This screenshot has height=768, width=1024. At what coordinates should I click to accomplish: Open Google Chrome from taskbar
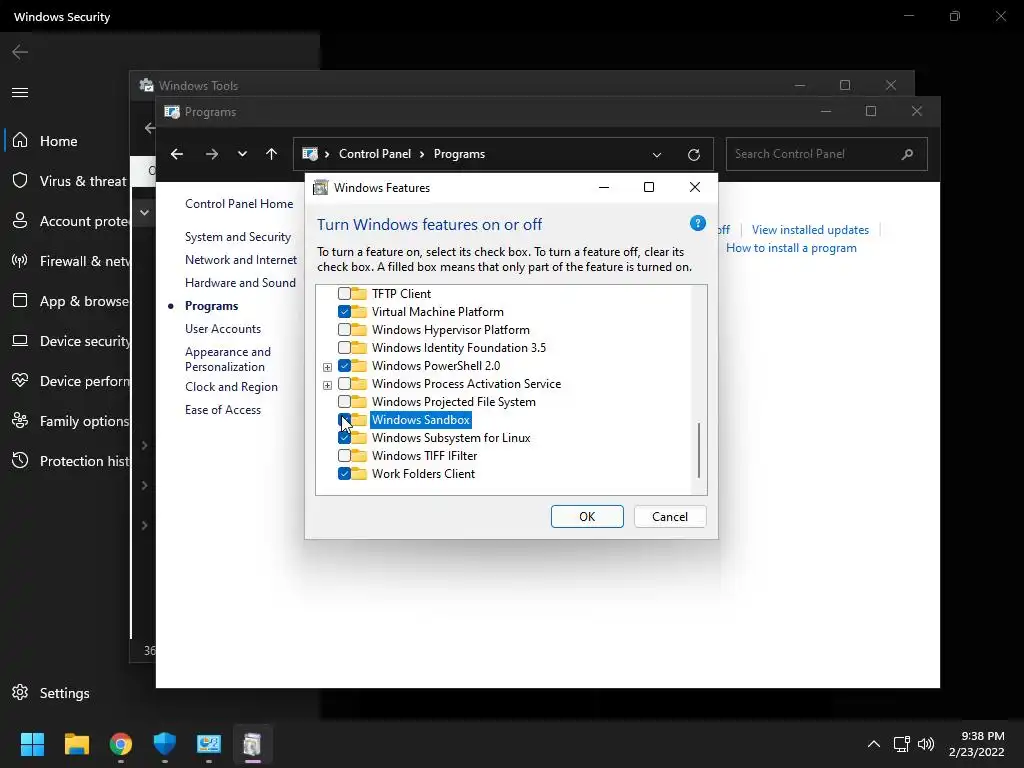pos(121,744)
